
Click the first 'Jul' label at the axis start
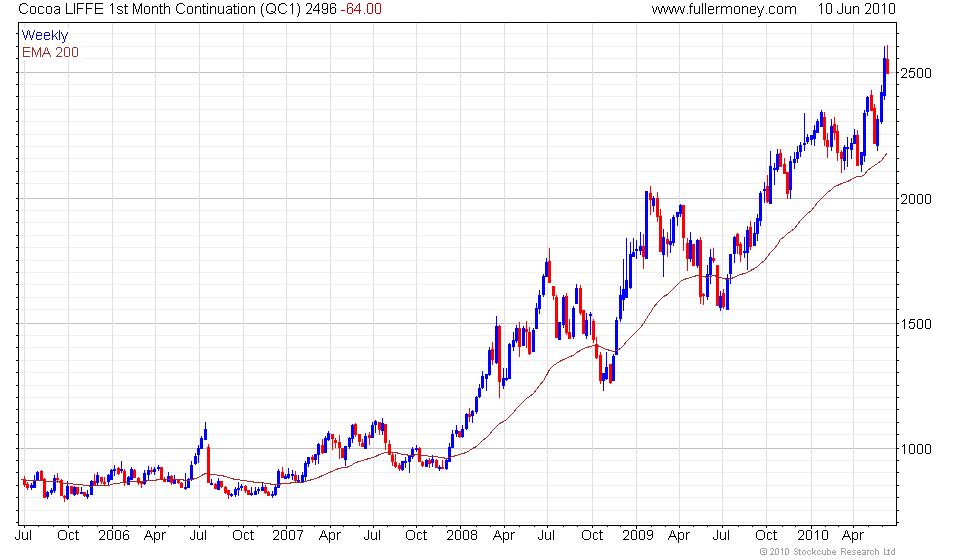click(24, 536)
